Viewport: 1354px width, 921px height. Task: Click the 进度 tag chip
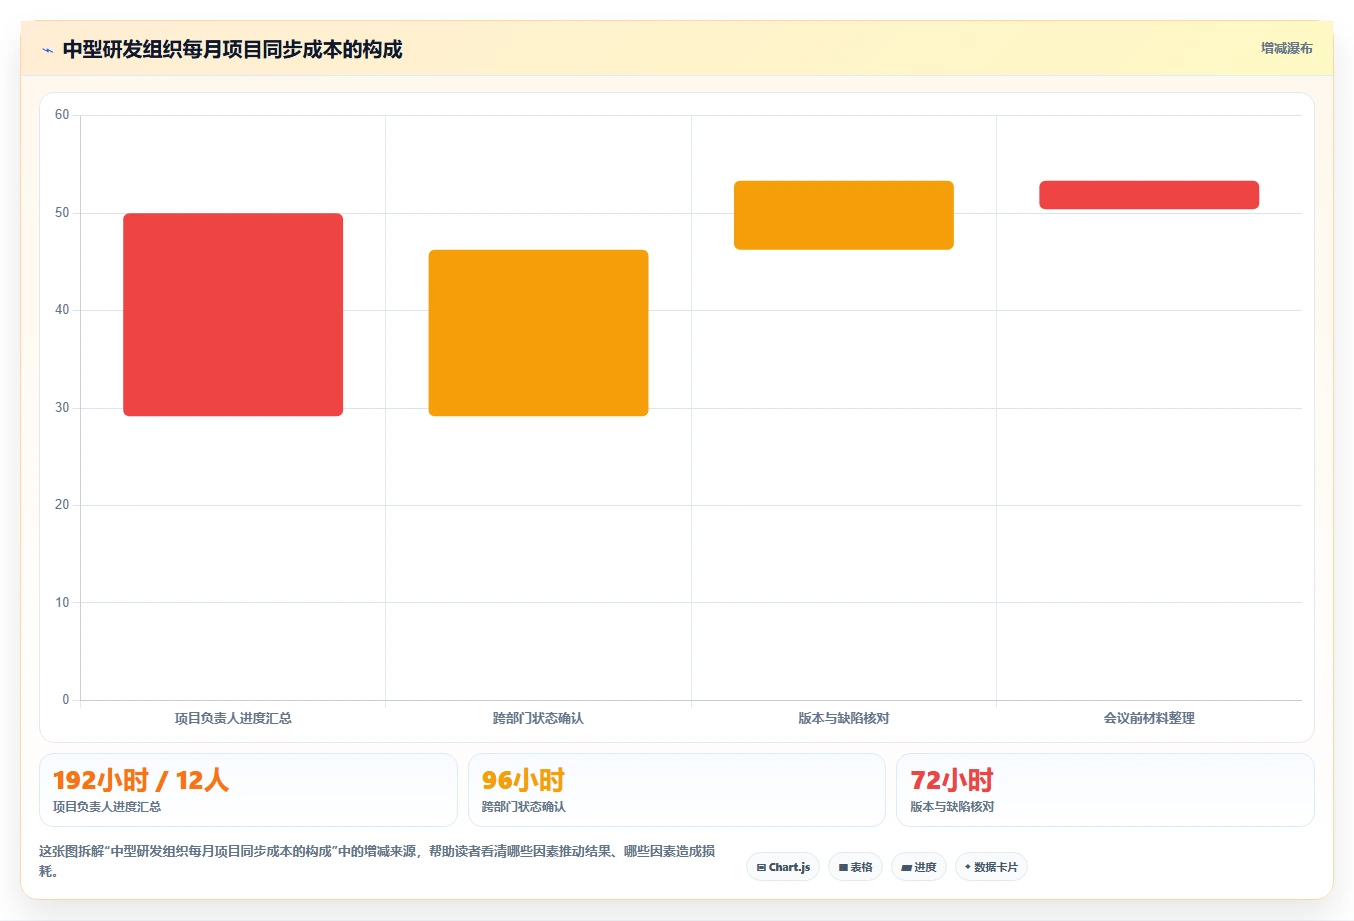tap(919, 867)
